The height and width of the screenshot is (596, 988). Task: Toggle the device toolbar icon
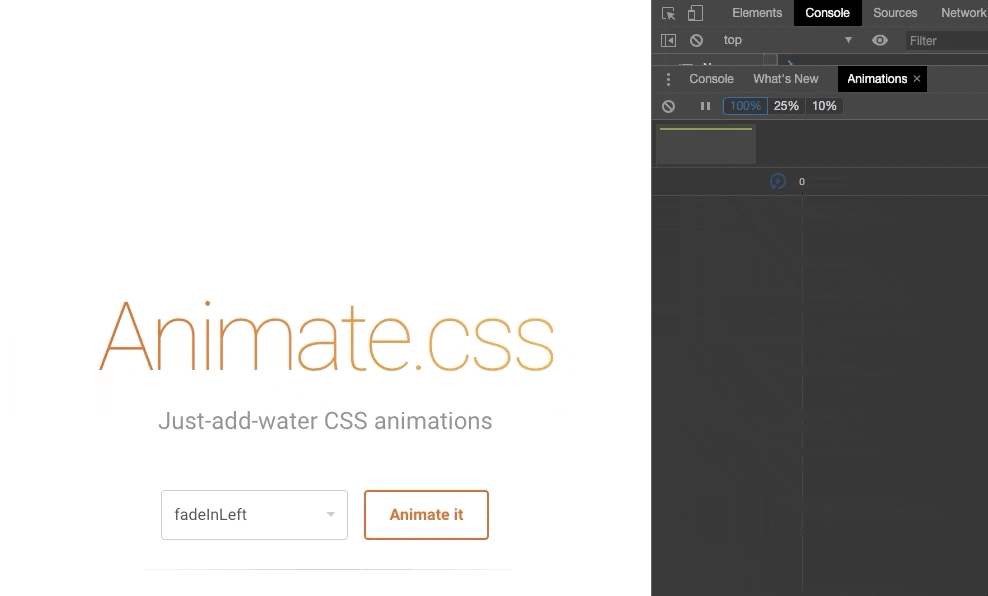[x=695, y=13]
